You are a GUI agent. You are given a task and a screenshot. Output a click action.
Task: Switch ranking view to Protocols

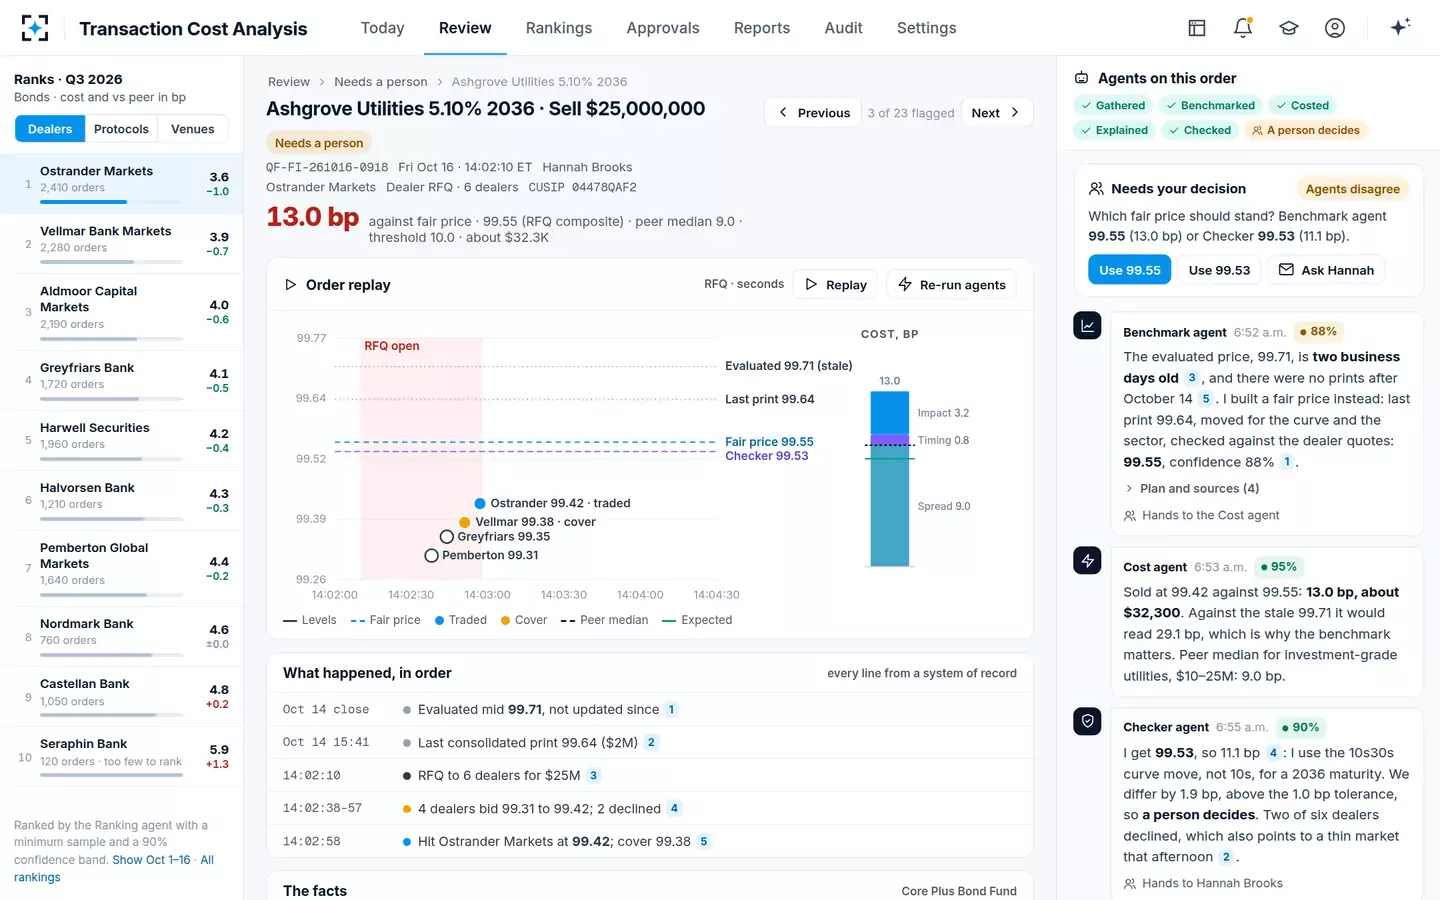pos(121,129)
